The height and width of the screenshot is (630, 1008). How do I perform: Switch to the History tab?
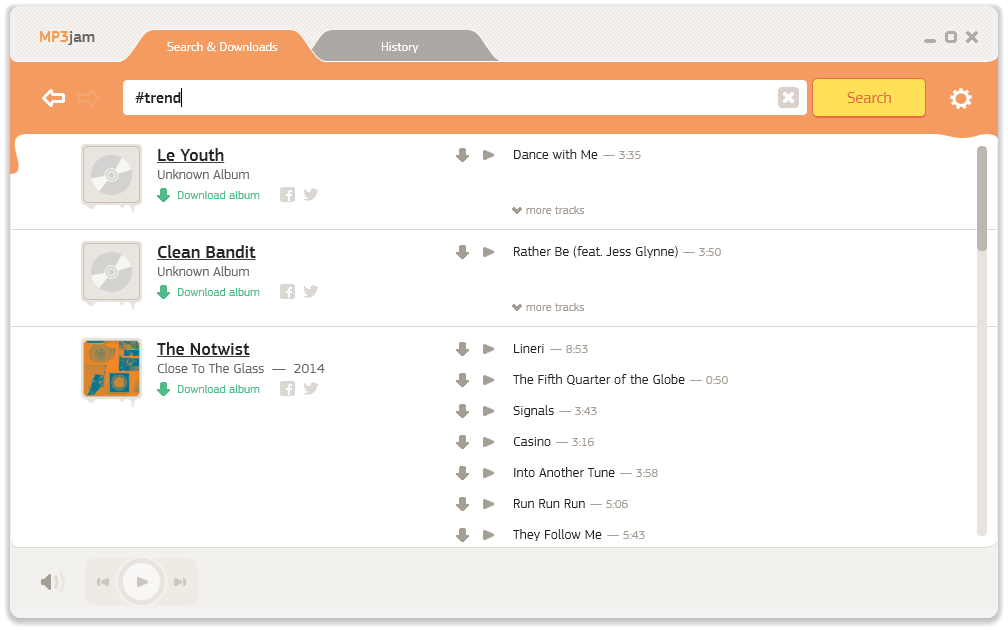[x=399, y=47]
